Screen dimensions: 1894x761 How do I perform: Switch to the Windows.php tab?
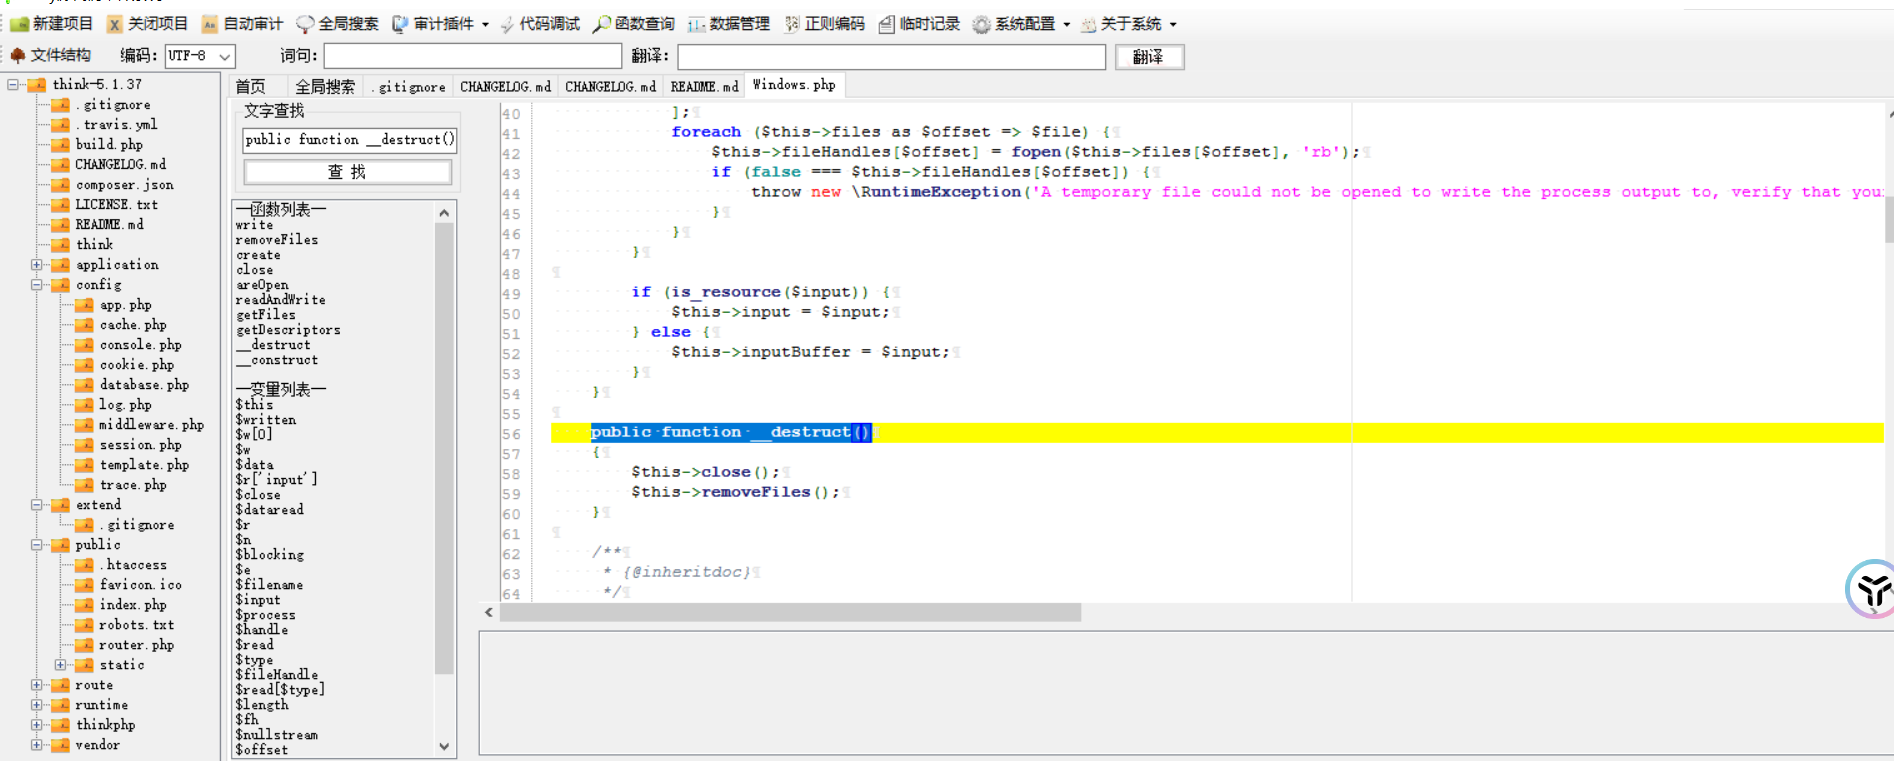coord(794,86)
